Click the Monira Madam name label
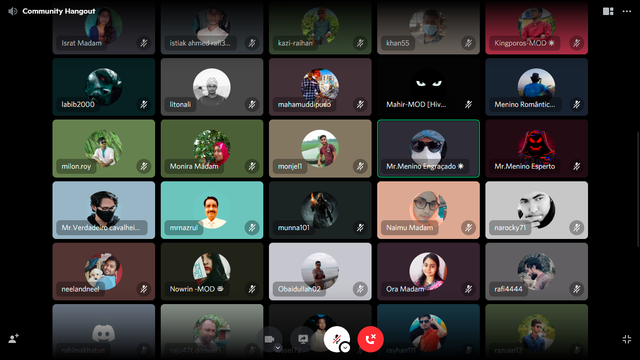The image size is (640, 360). point(194,166)
